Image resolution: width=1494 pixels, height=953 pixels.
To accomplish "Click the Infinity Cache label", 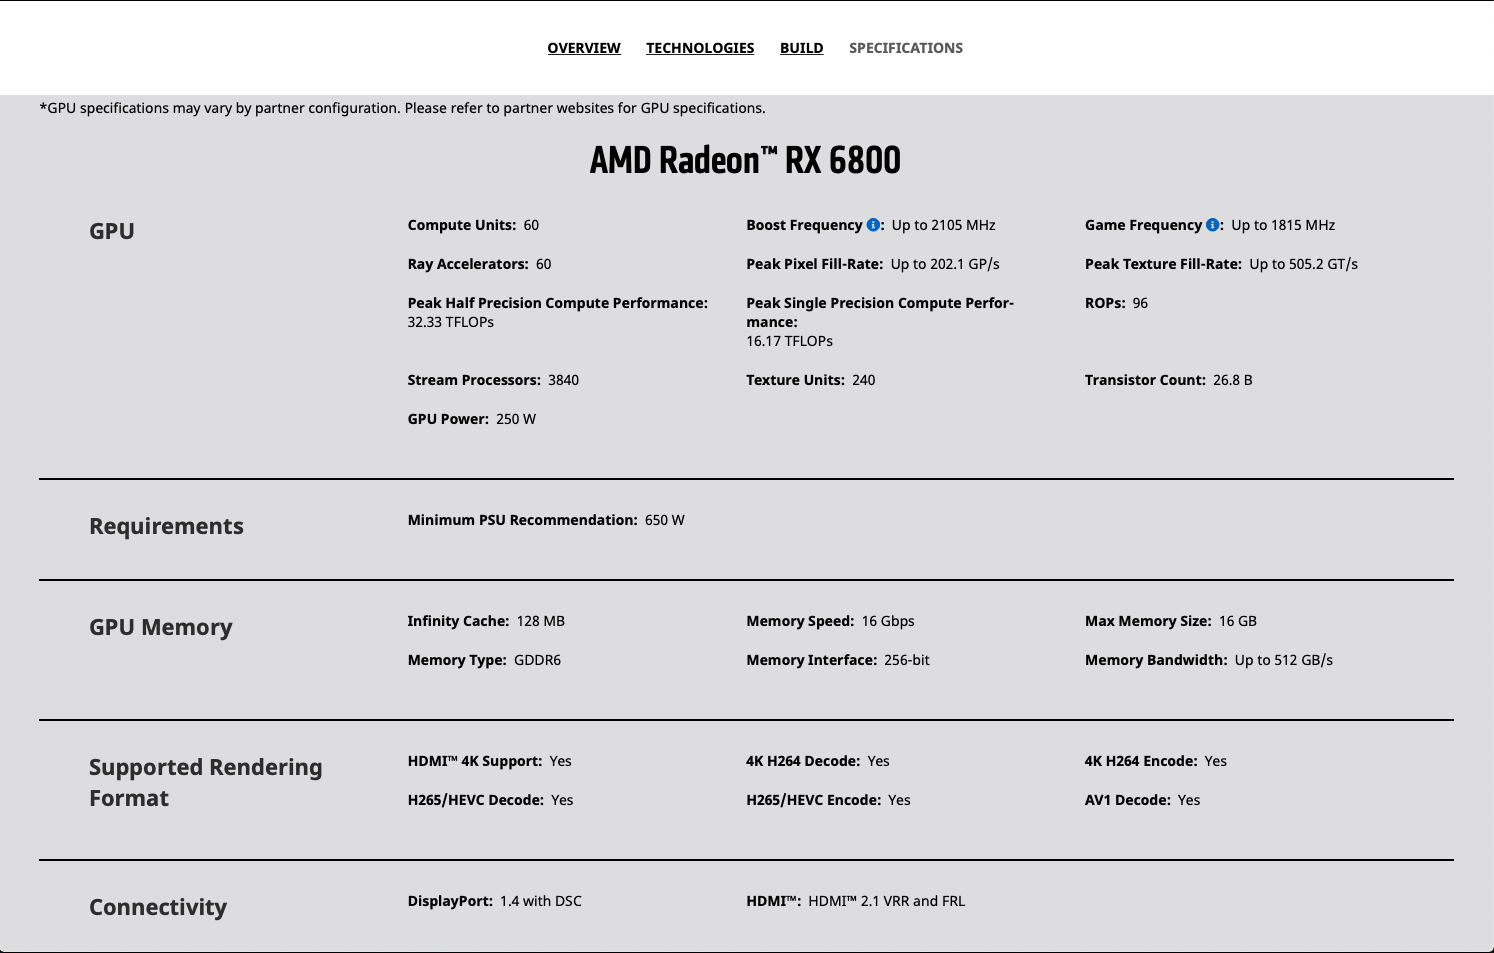I will (458, 621).
